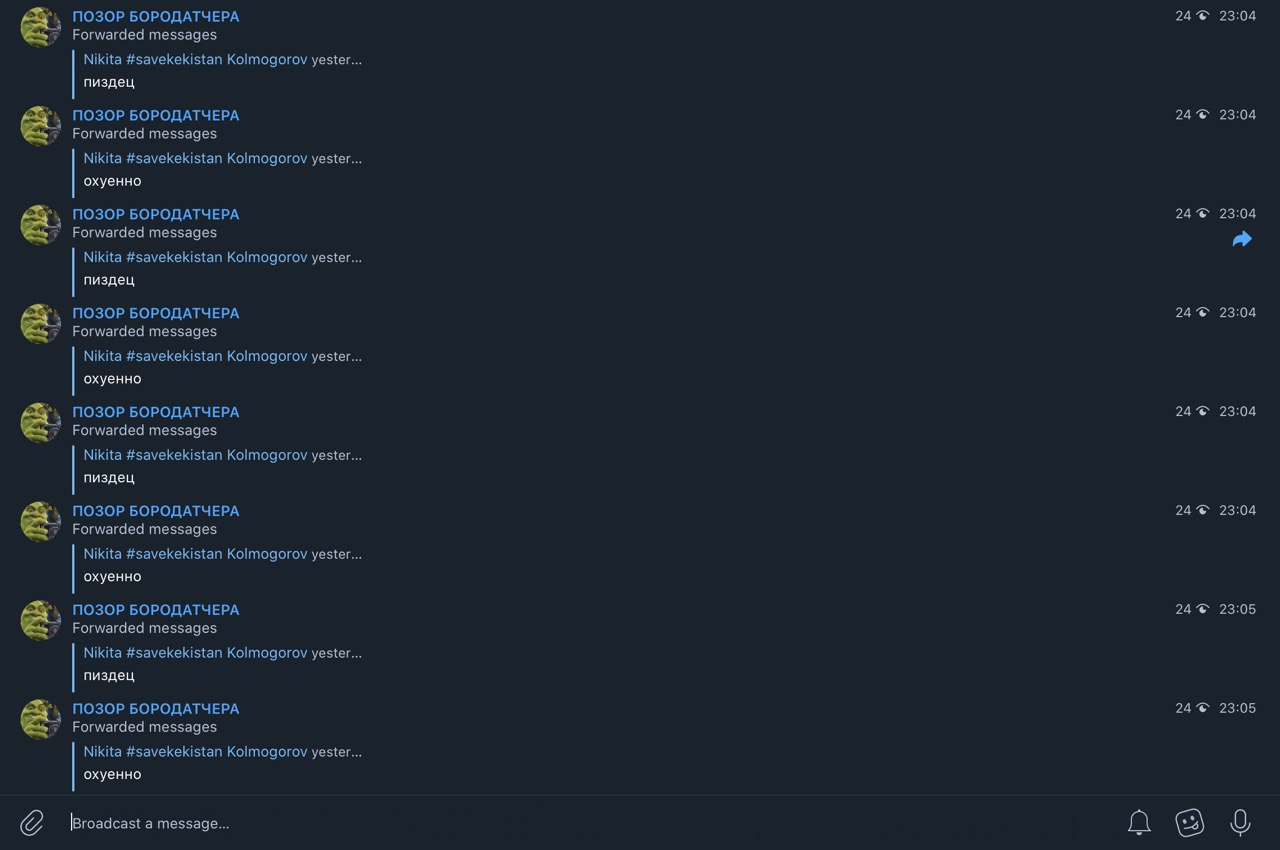The height and width of the screenshot is (850, 1280).
Task: Focus the 'Broadcast a message...' input field
Action: 590,823
